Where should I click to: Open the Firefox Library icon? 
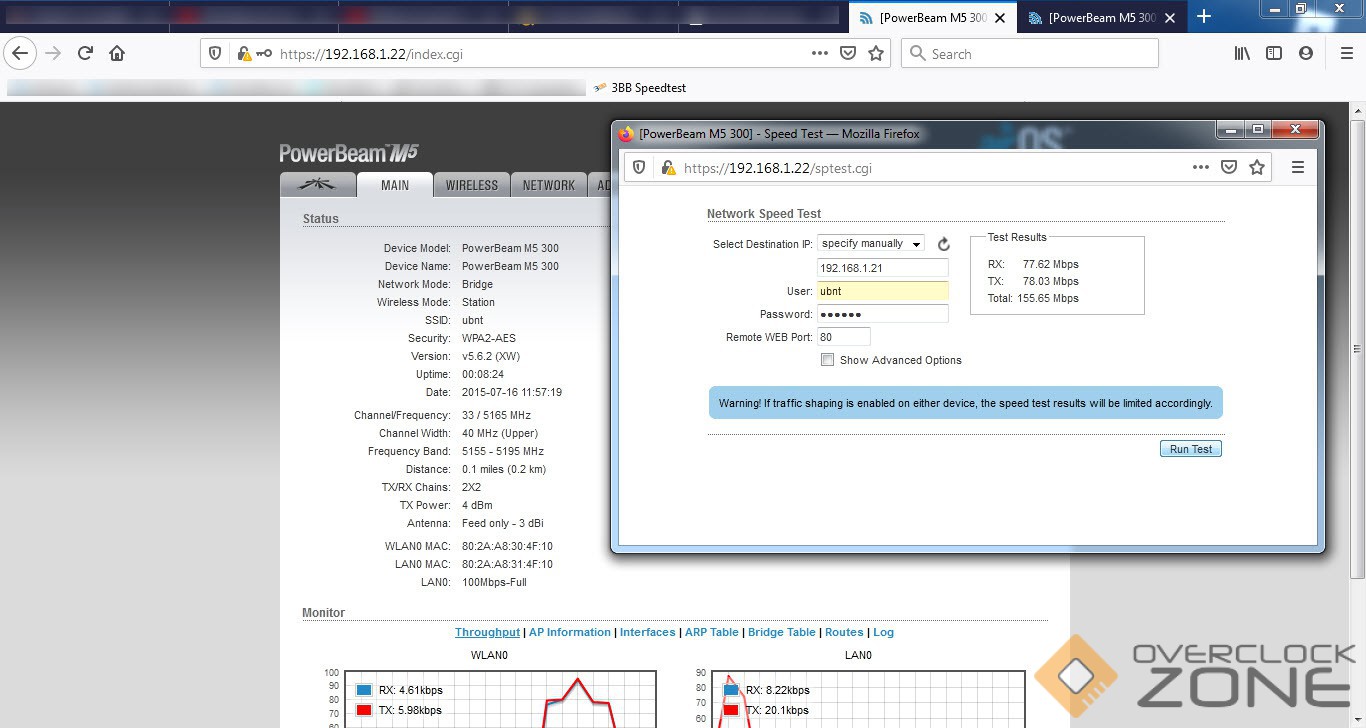(x=1242, y=54)
